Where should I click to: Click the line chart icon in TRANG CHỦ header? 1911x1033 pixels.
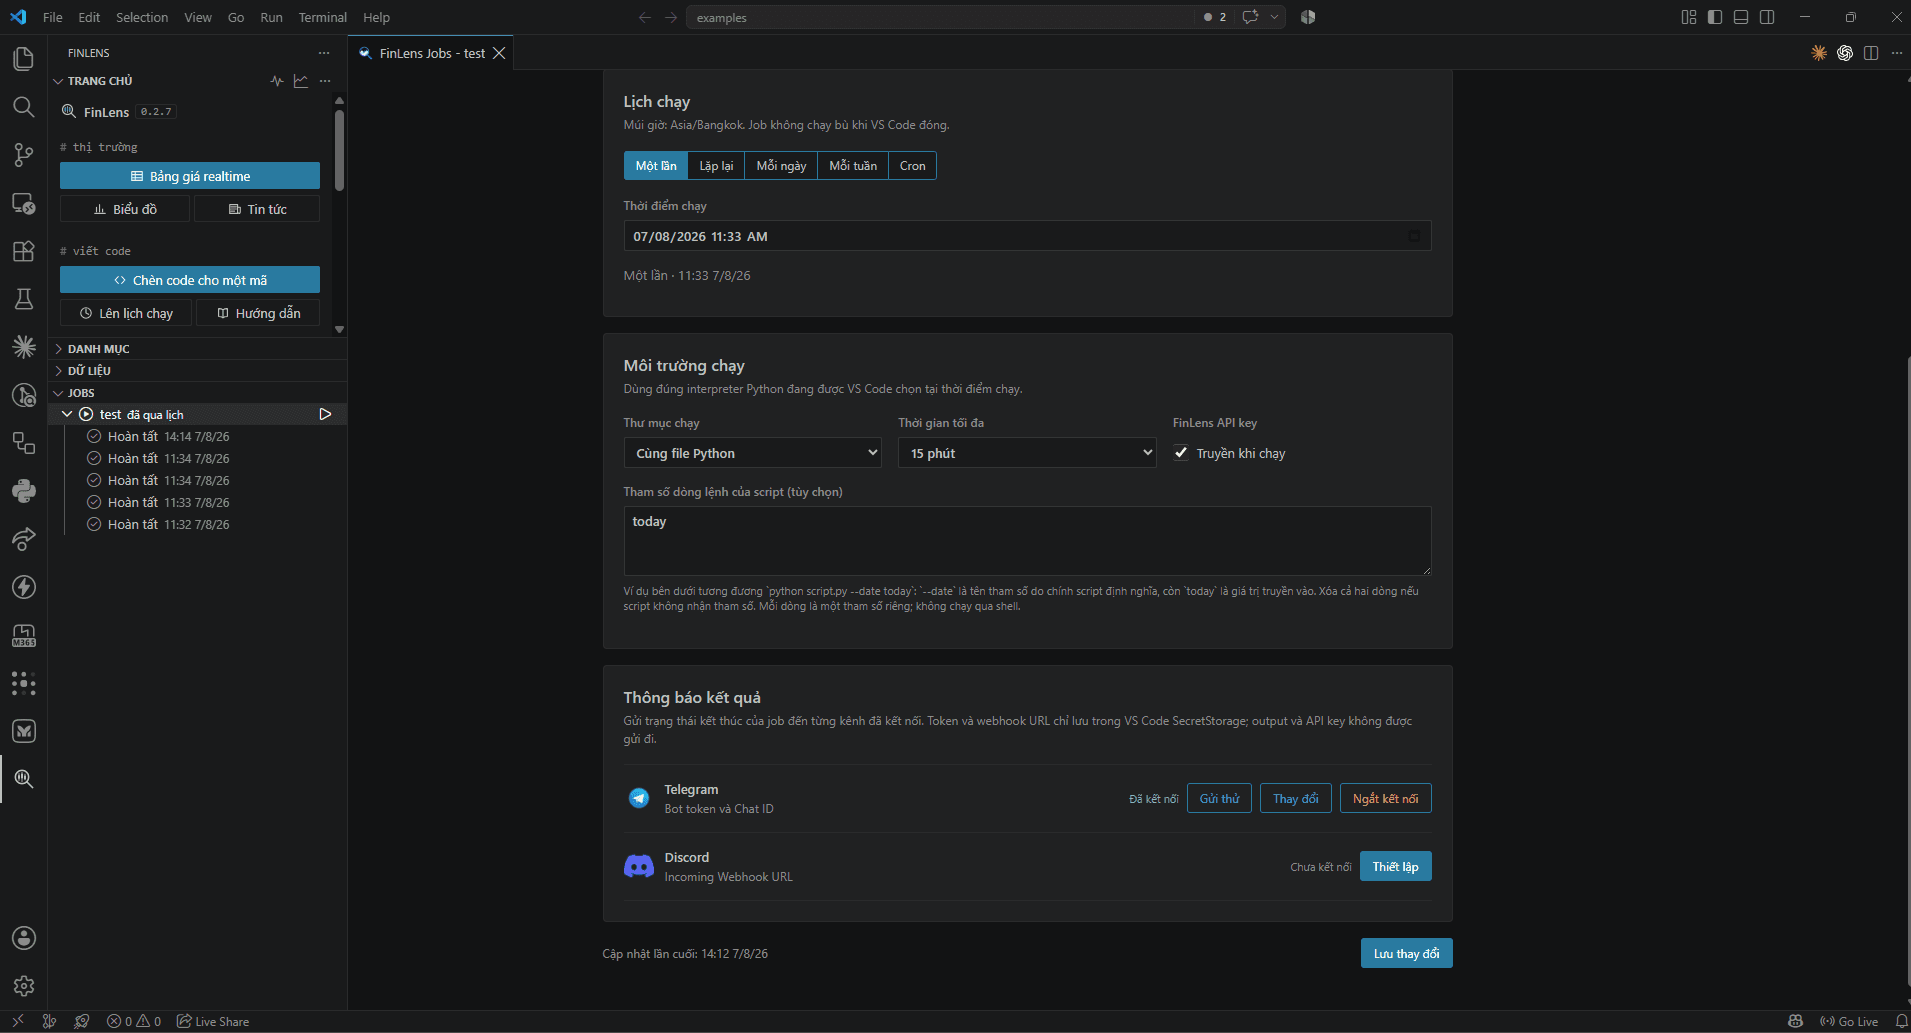pos(301,81)
